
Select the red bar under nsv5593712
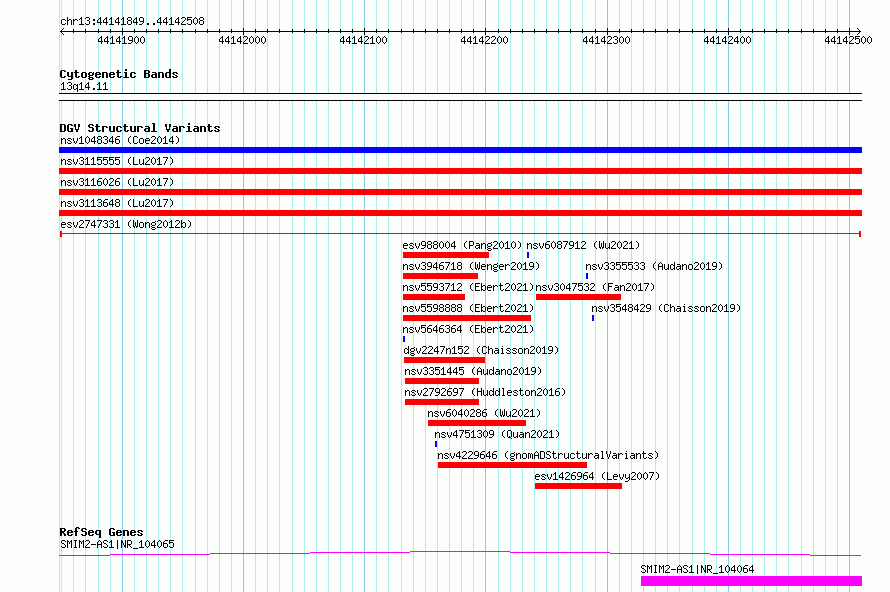coord(434,297)
